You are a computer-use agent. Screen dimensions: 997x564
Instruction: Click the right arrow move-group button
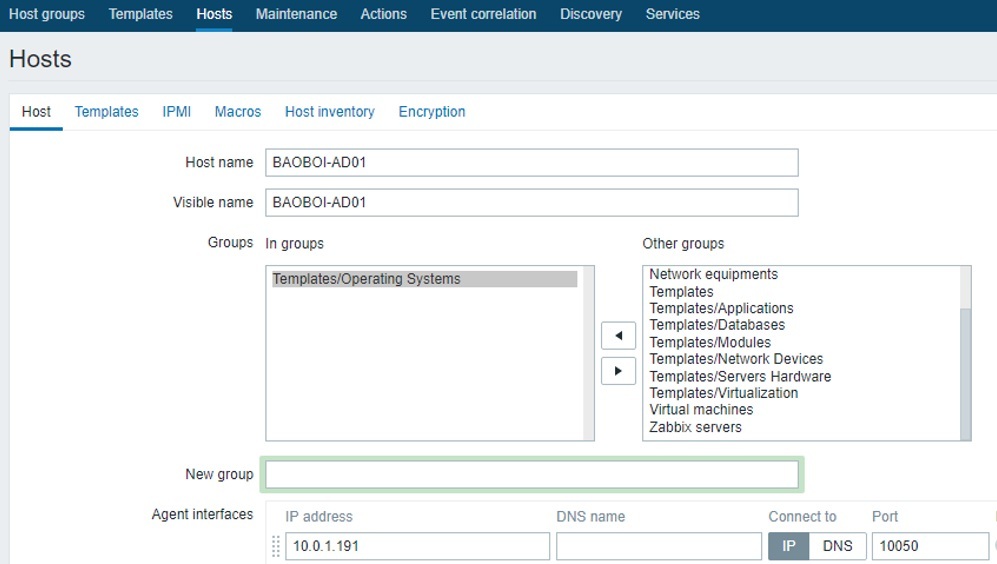click(618, 371)
